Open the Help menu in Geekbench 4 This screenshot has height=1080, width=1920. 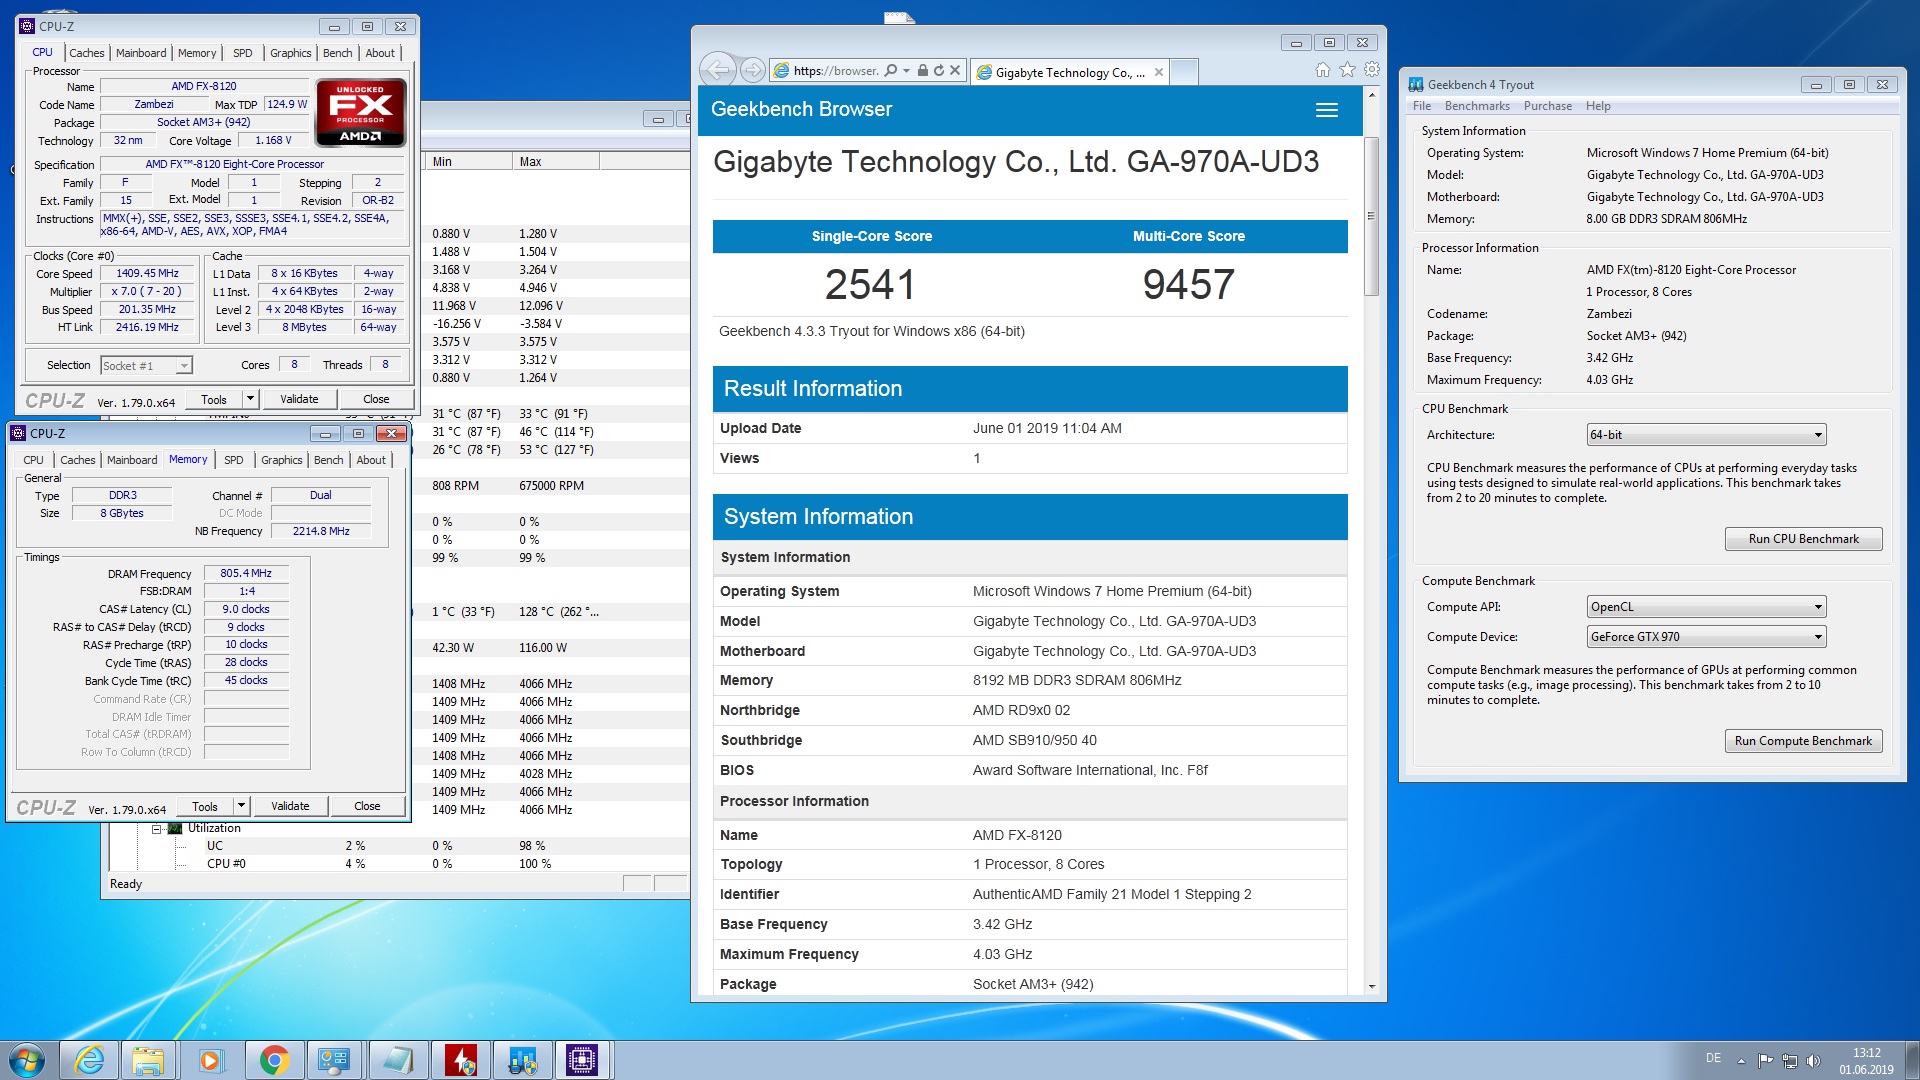coord(1598,106)
